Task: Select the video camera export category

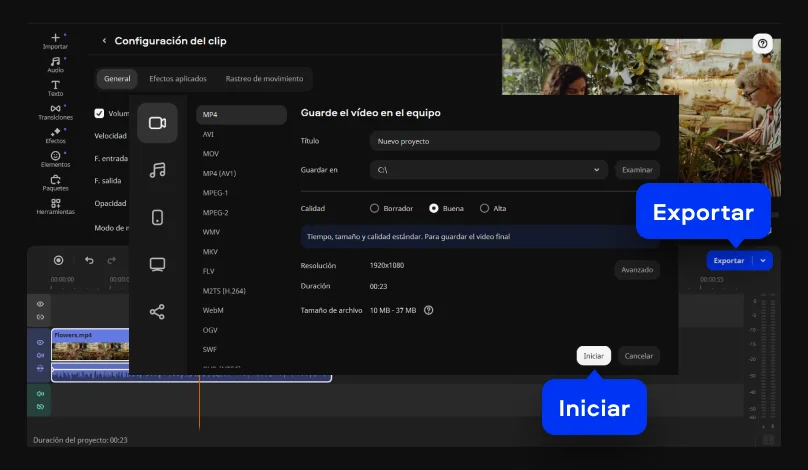Action: (157, 123)
